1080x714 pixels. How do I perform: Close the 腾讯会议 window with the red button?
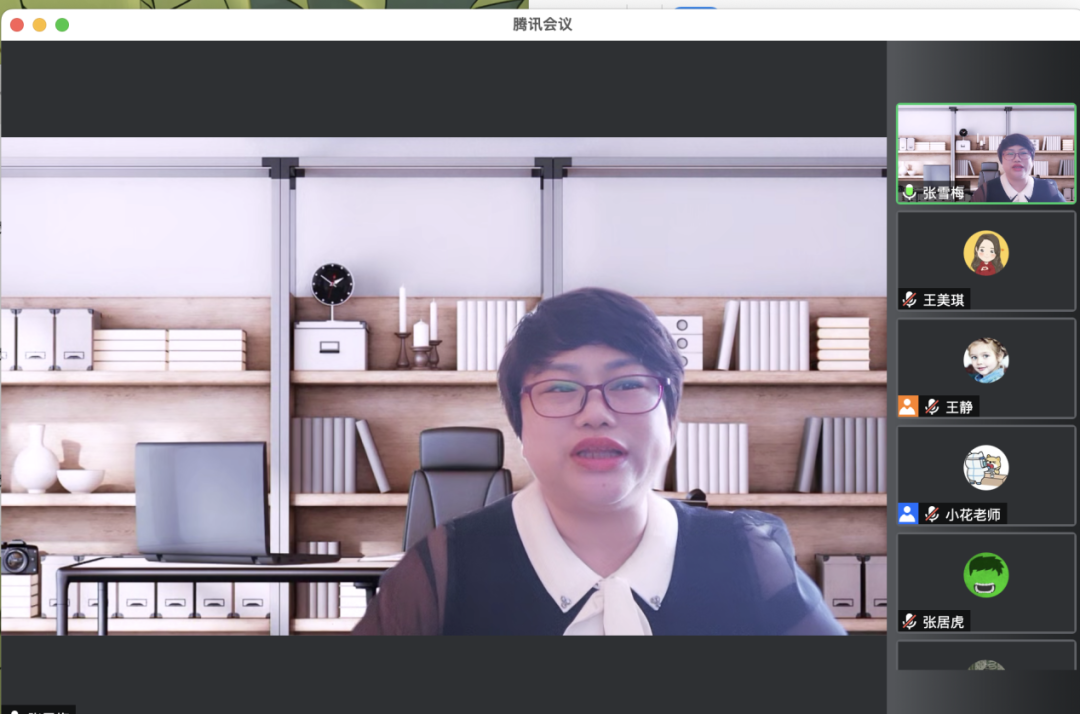(17, 25)
